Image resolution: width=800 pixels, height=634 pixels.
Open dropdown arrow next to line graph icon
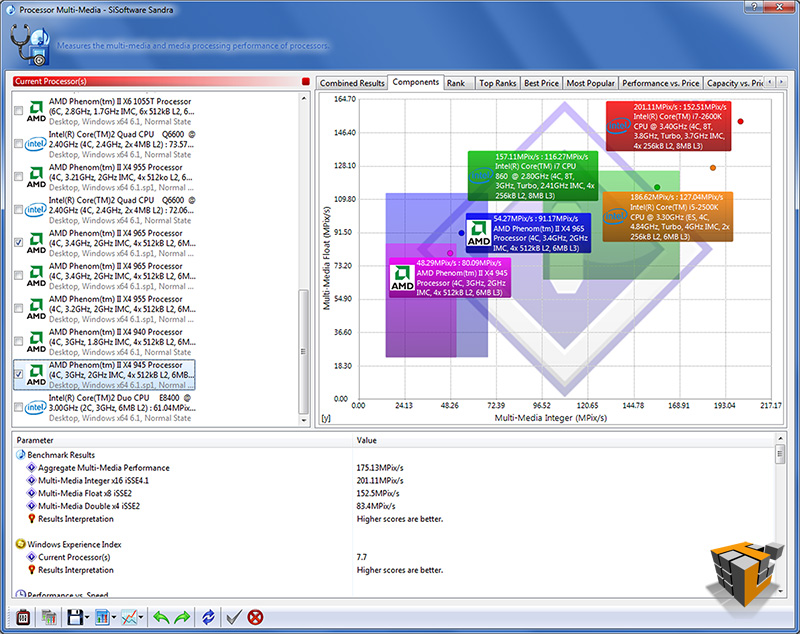pos(140,618)
